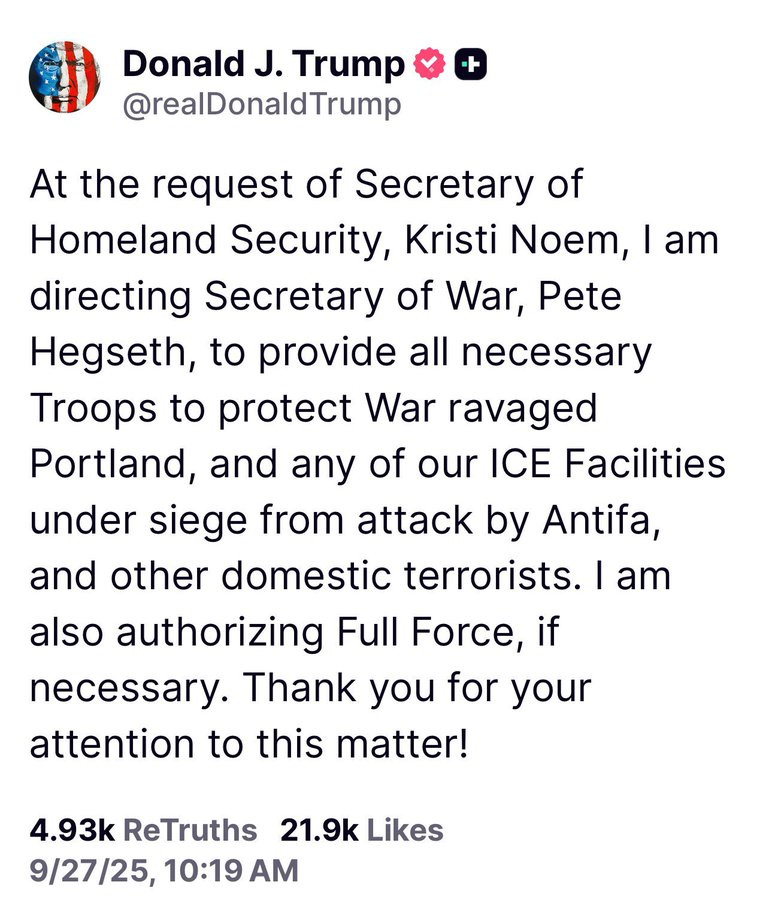Open the Donald J. Trump display name

click(264, 66)
